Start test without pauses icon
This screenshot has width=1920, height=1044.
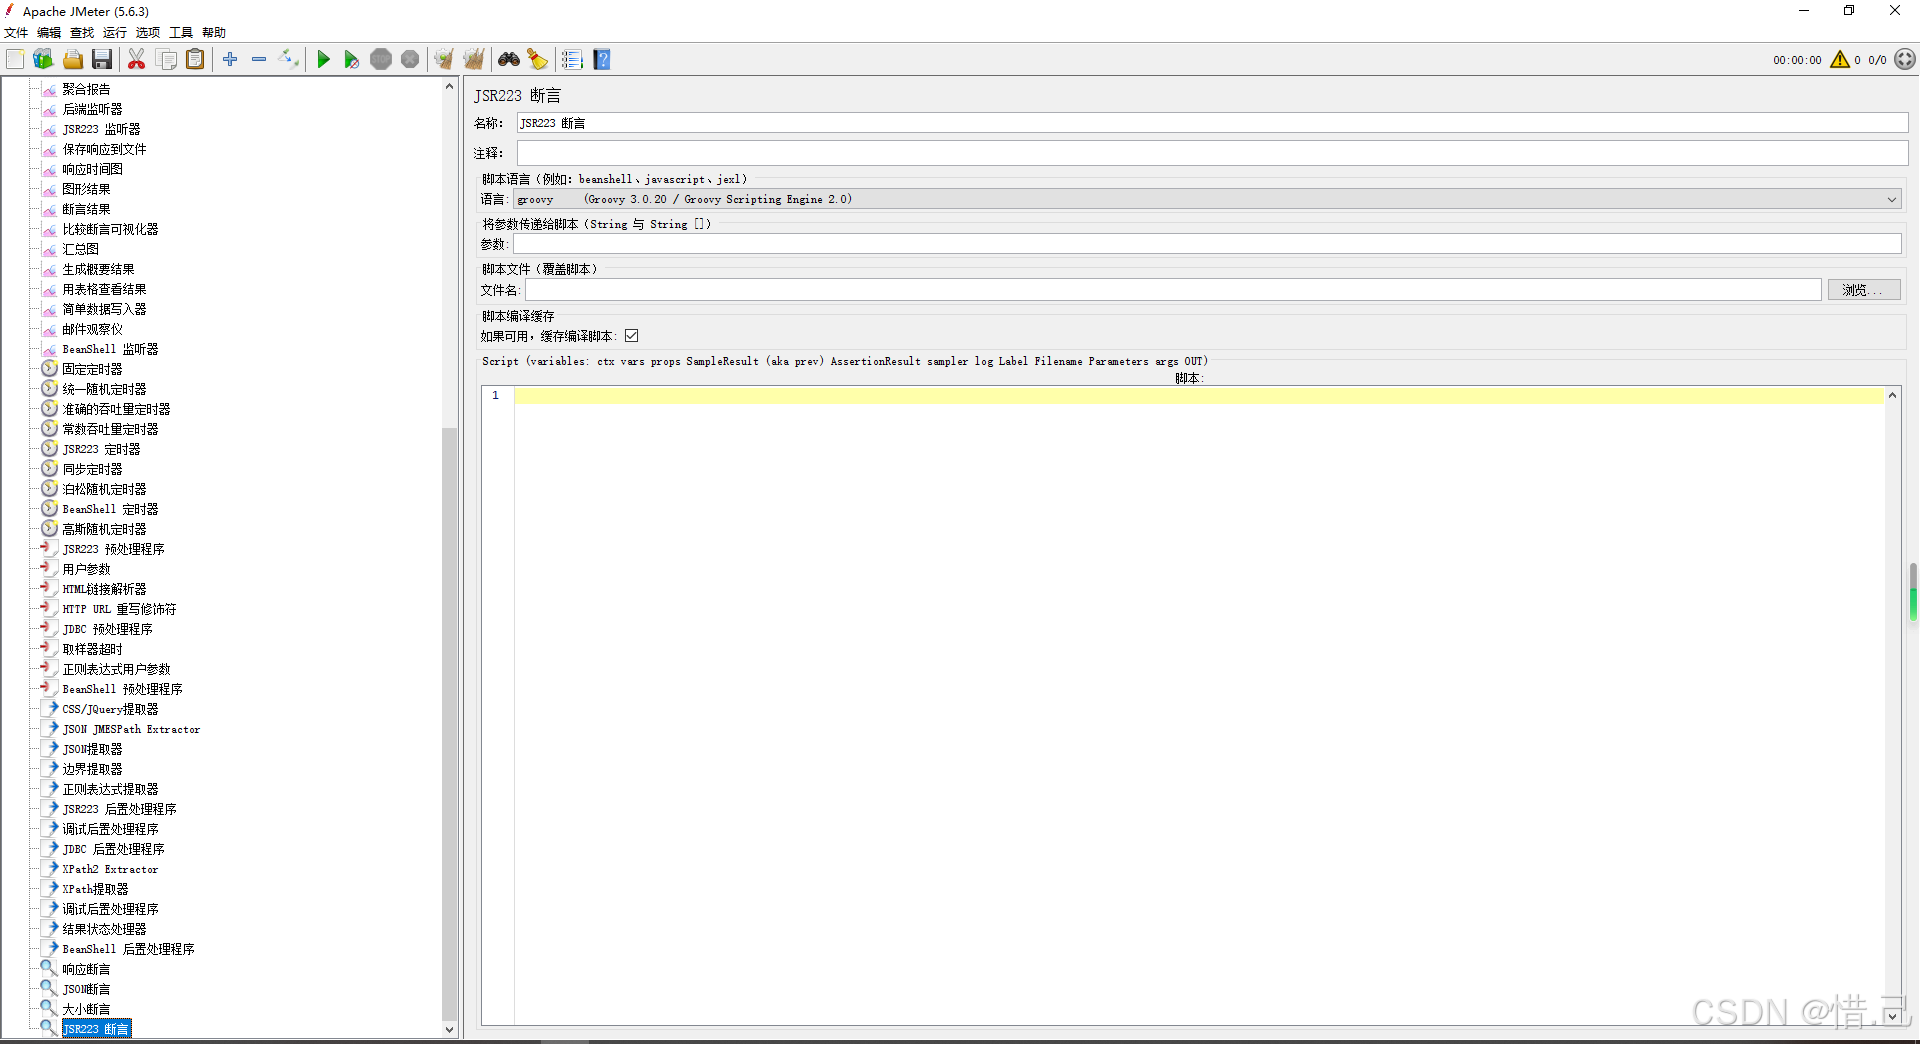[352, 60]
